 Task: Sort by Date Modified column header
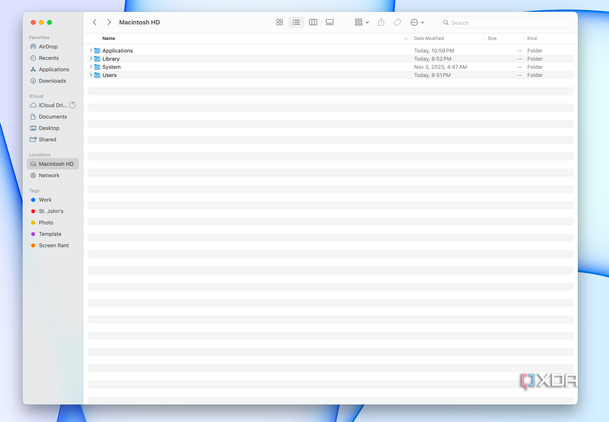tap(429, 38)
